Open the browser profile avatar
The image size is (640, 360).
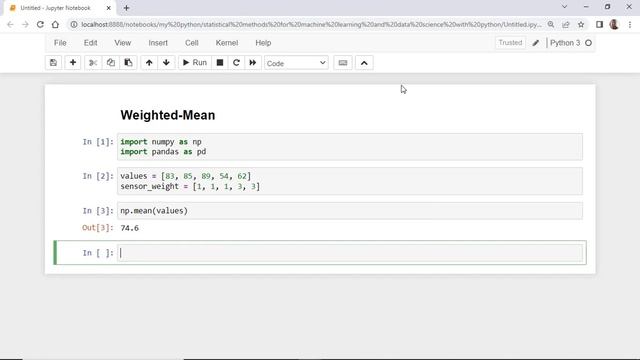(x=614, y=24)
